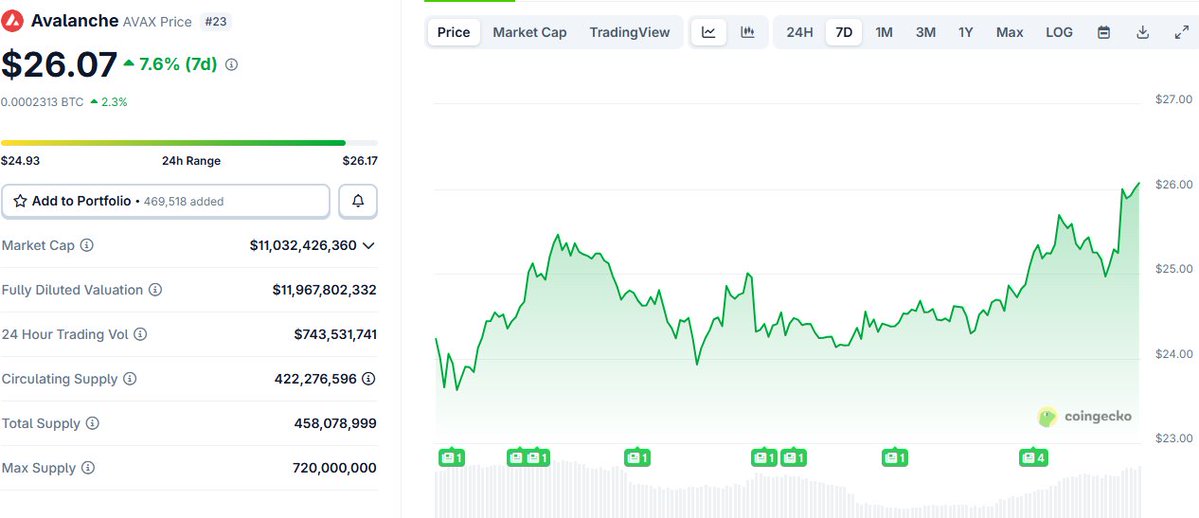Click the $11,032,426,360 market cap value
Viewport: 1199px width, 518px height.
(x=303, y=246)
